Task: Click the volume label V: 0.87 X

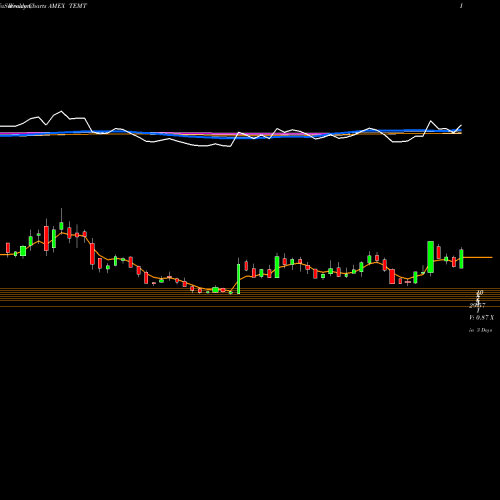Action: click(x=482, y=318)
